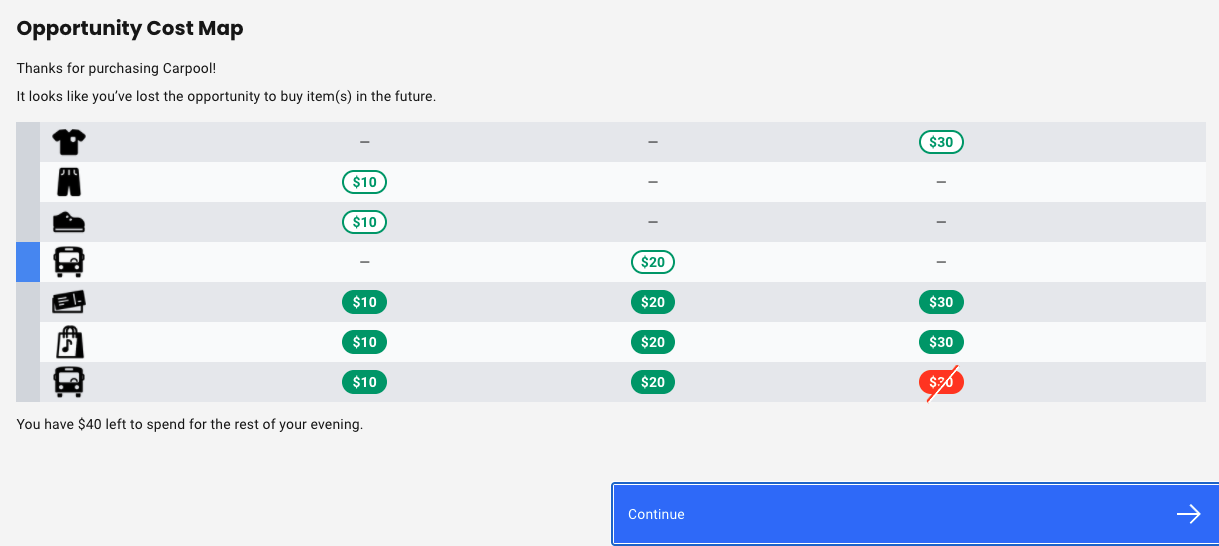
Task: Click the crossed-out red $30 badge
Action: click(941, 382)
